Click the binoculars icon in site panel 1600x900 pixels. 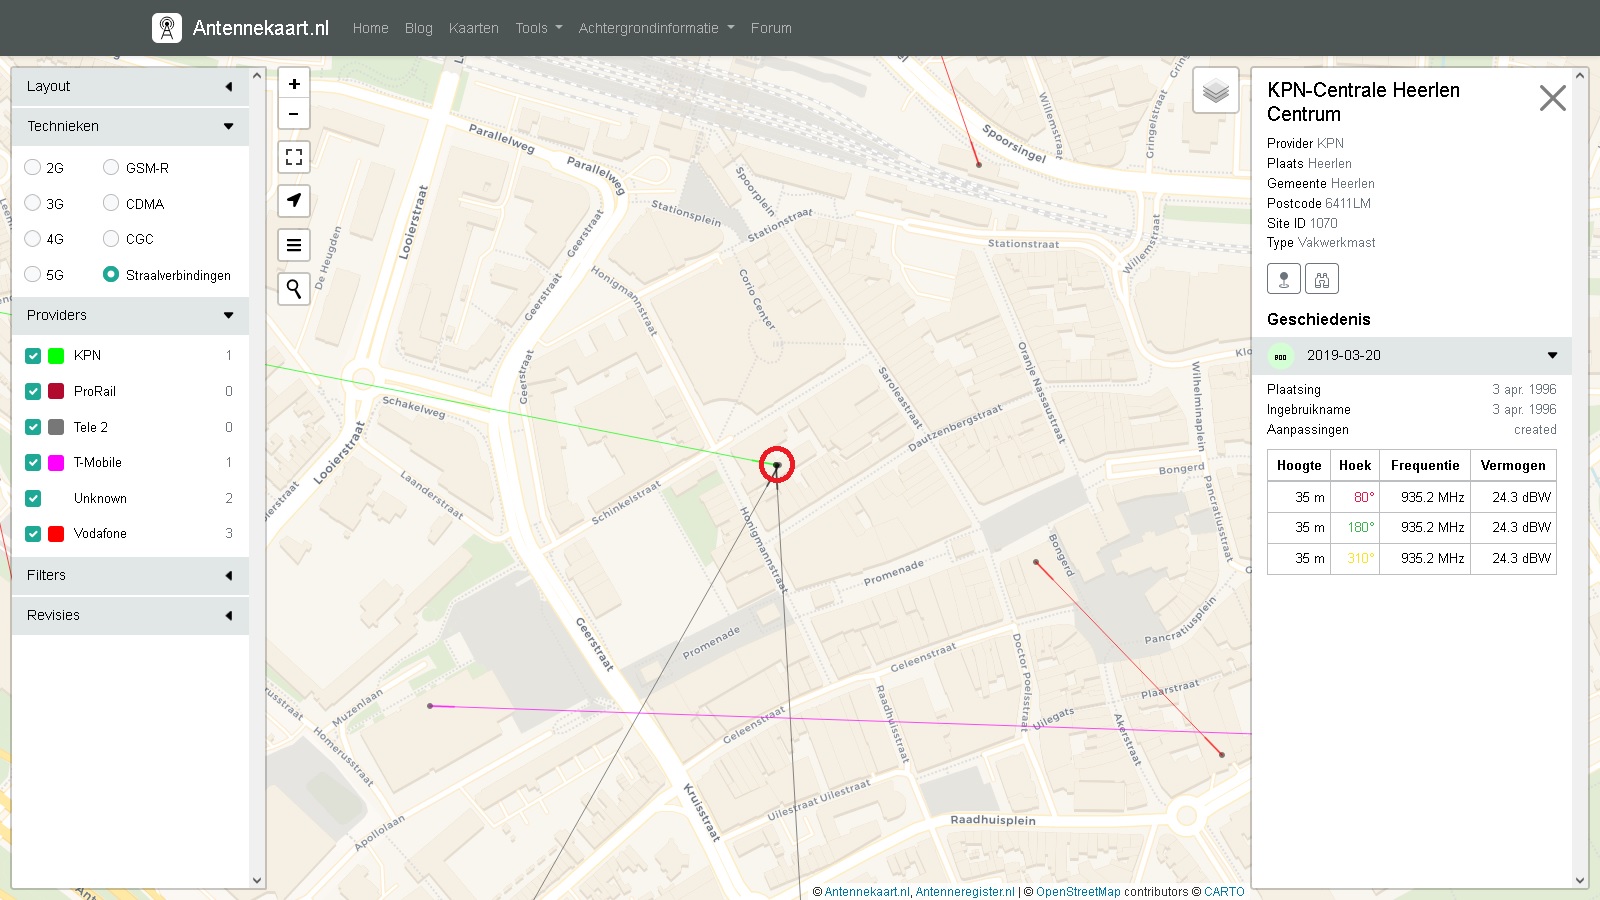[x=1321, y=279]
